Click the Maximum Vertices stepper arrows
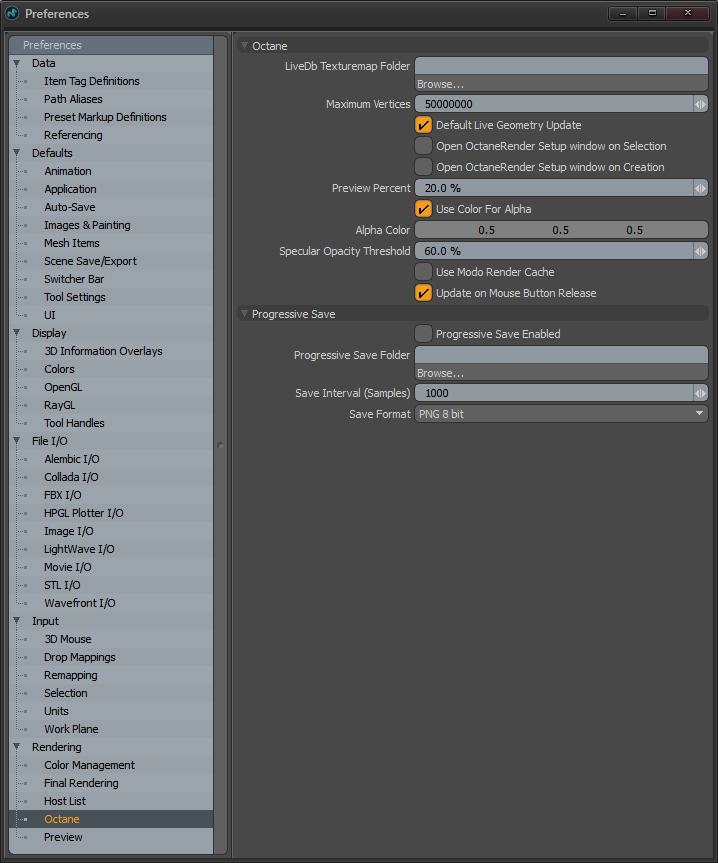 point(700,104)
